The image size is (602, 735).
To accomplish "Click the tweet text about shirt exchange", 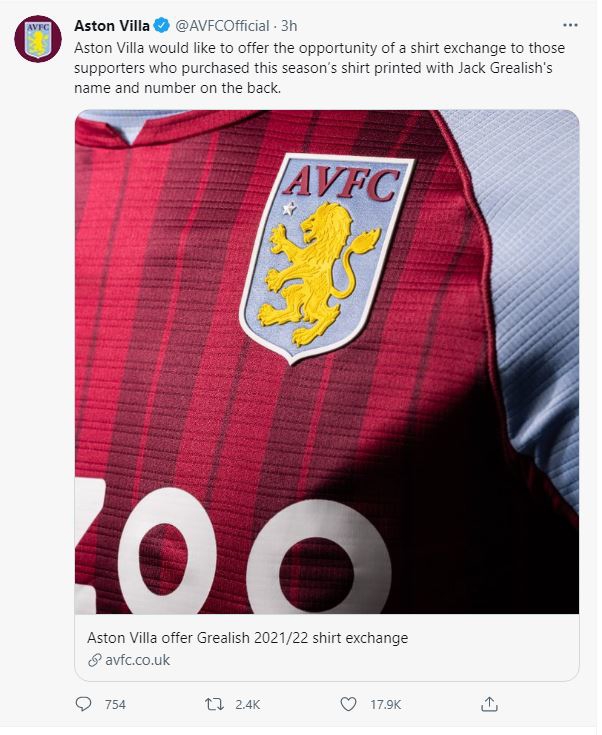I will 319,68.
